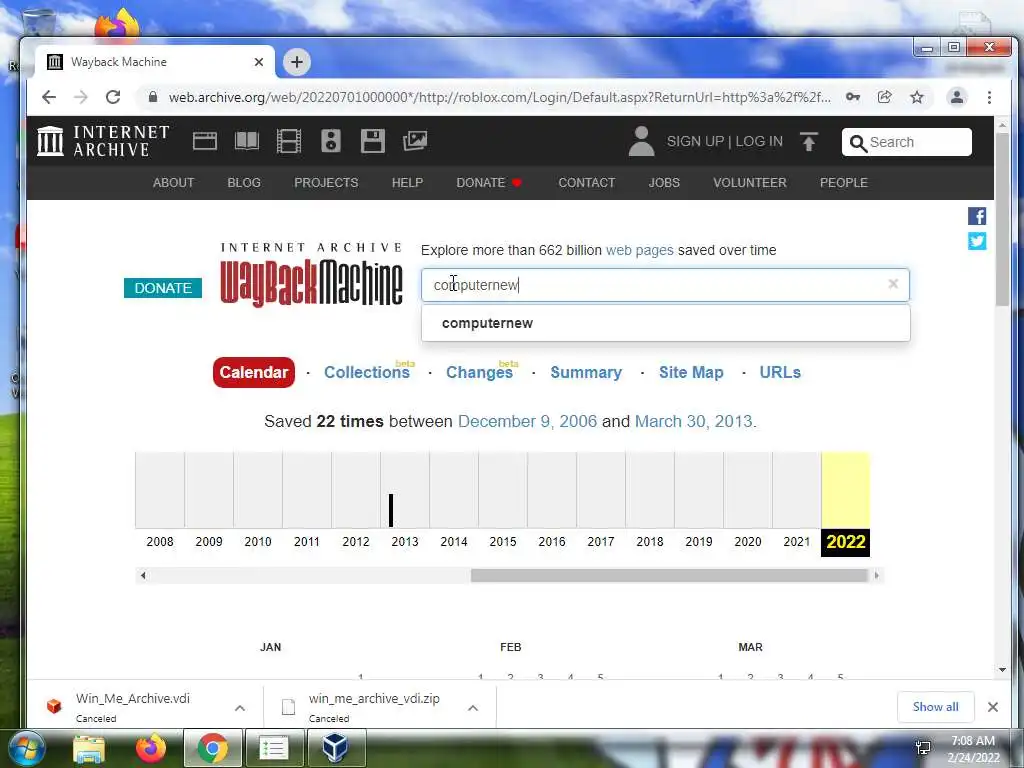Clear the Wayback search field with X
This screenshot has height=768, width=1024.
point(893,284)
